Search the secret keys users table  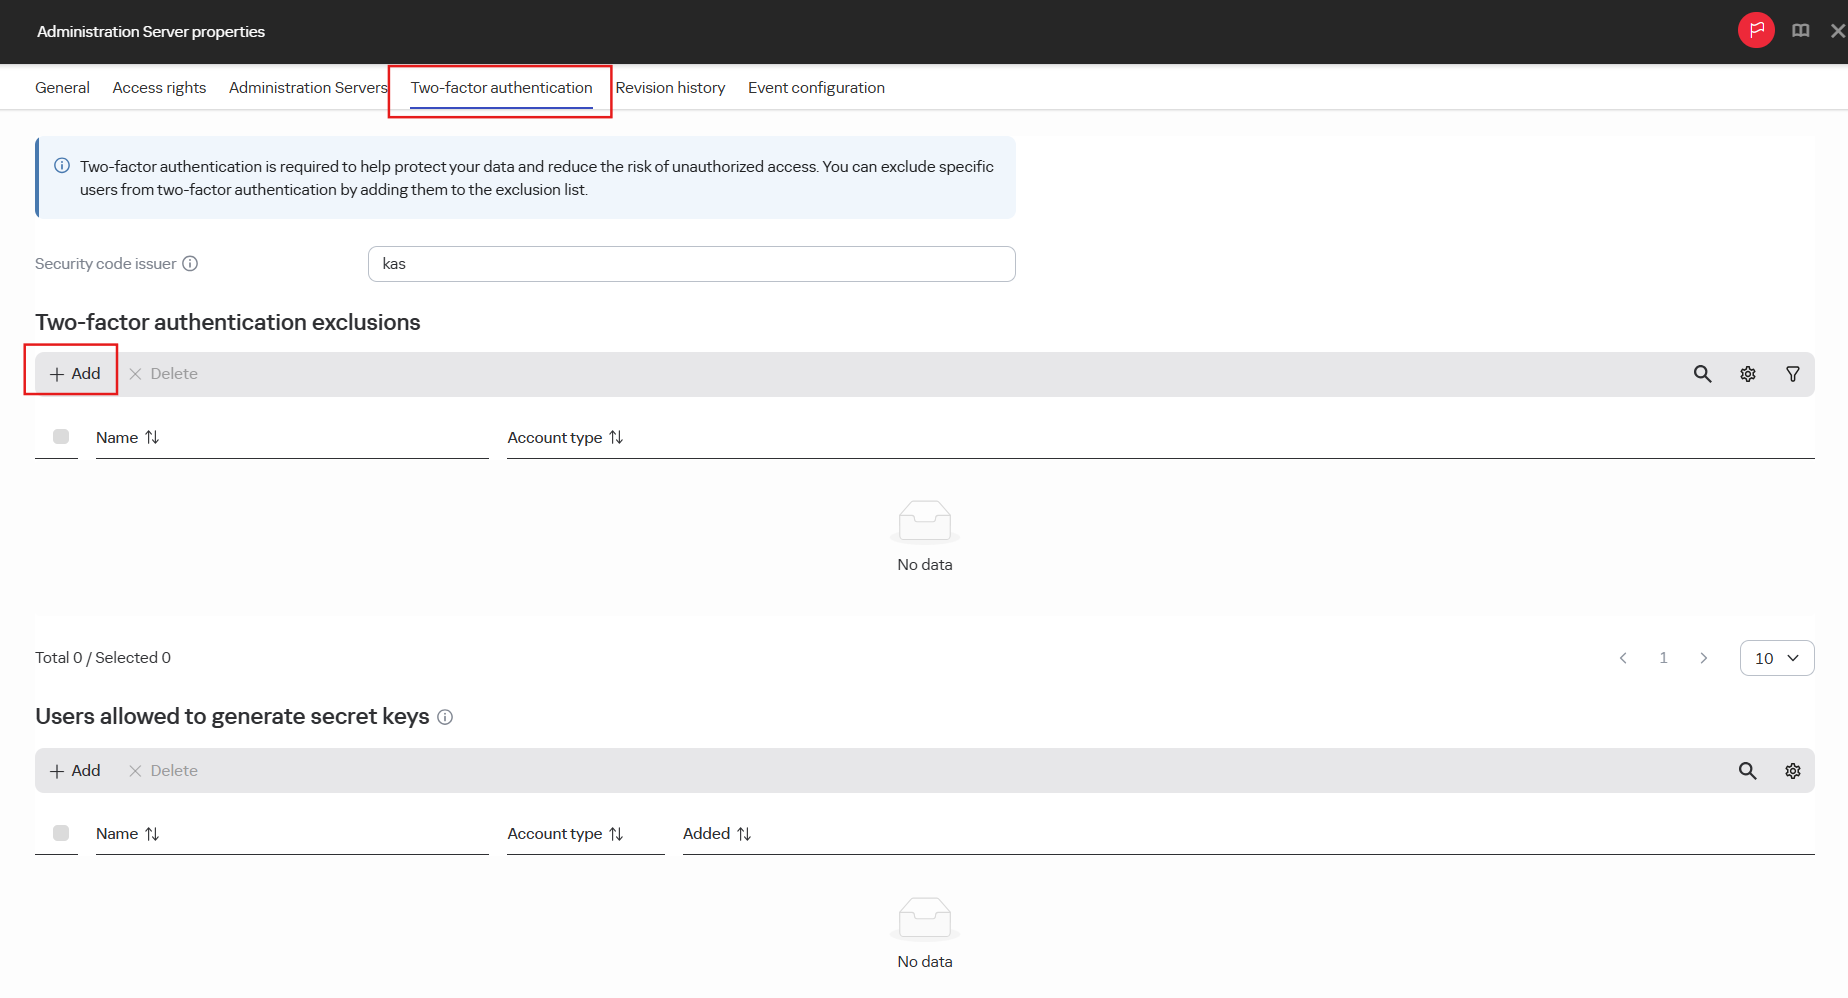click(1747, 771)
